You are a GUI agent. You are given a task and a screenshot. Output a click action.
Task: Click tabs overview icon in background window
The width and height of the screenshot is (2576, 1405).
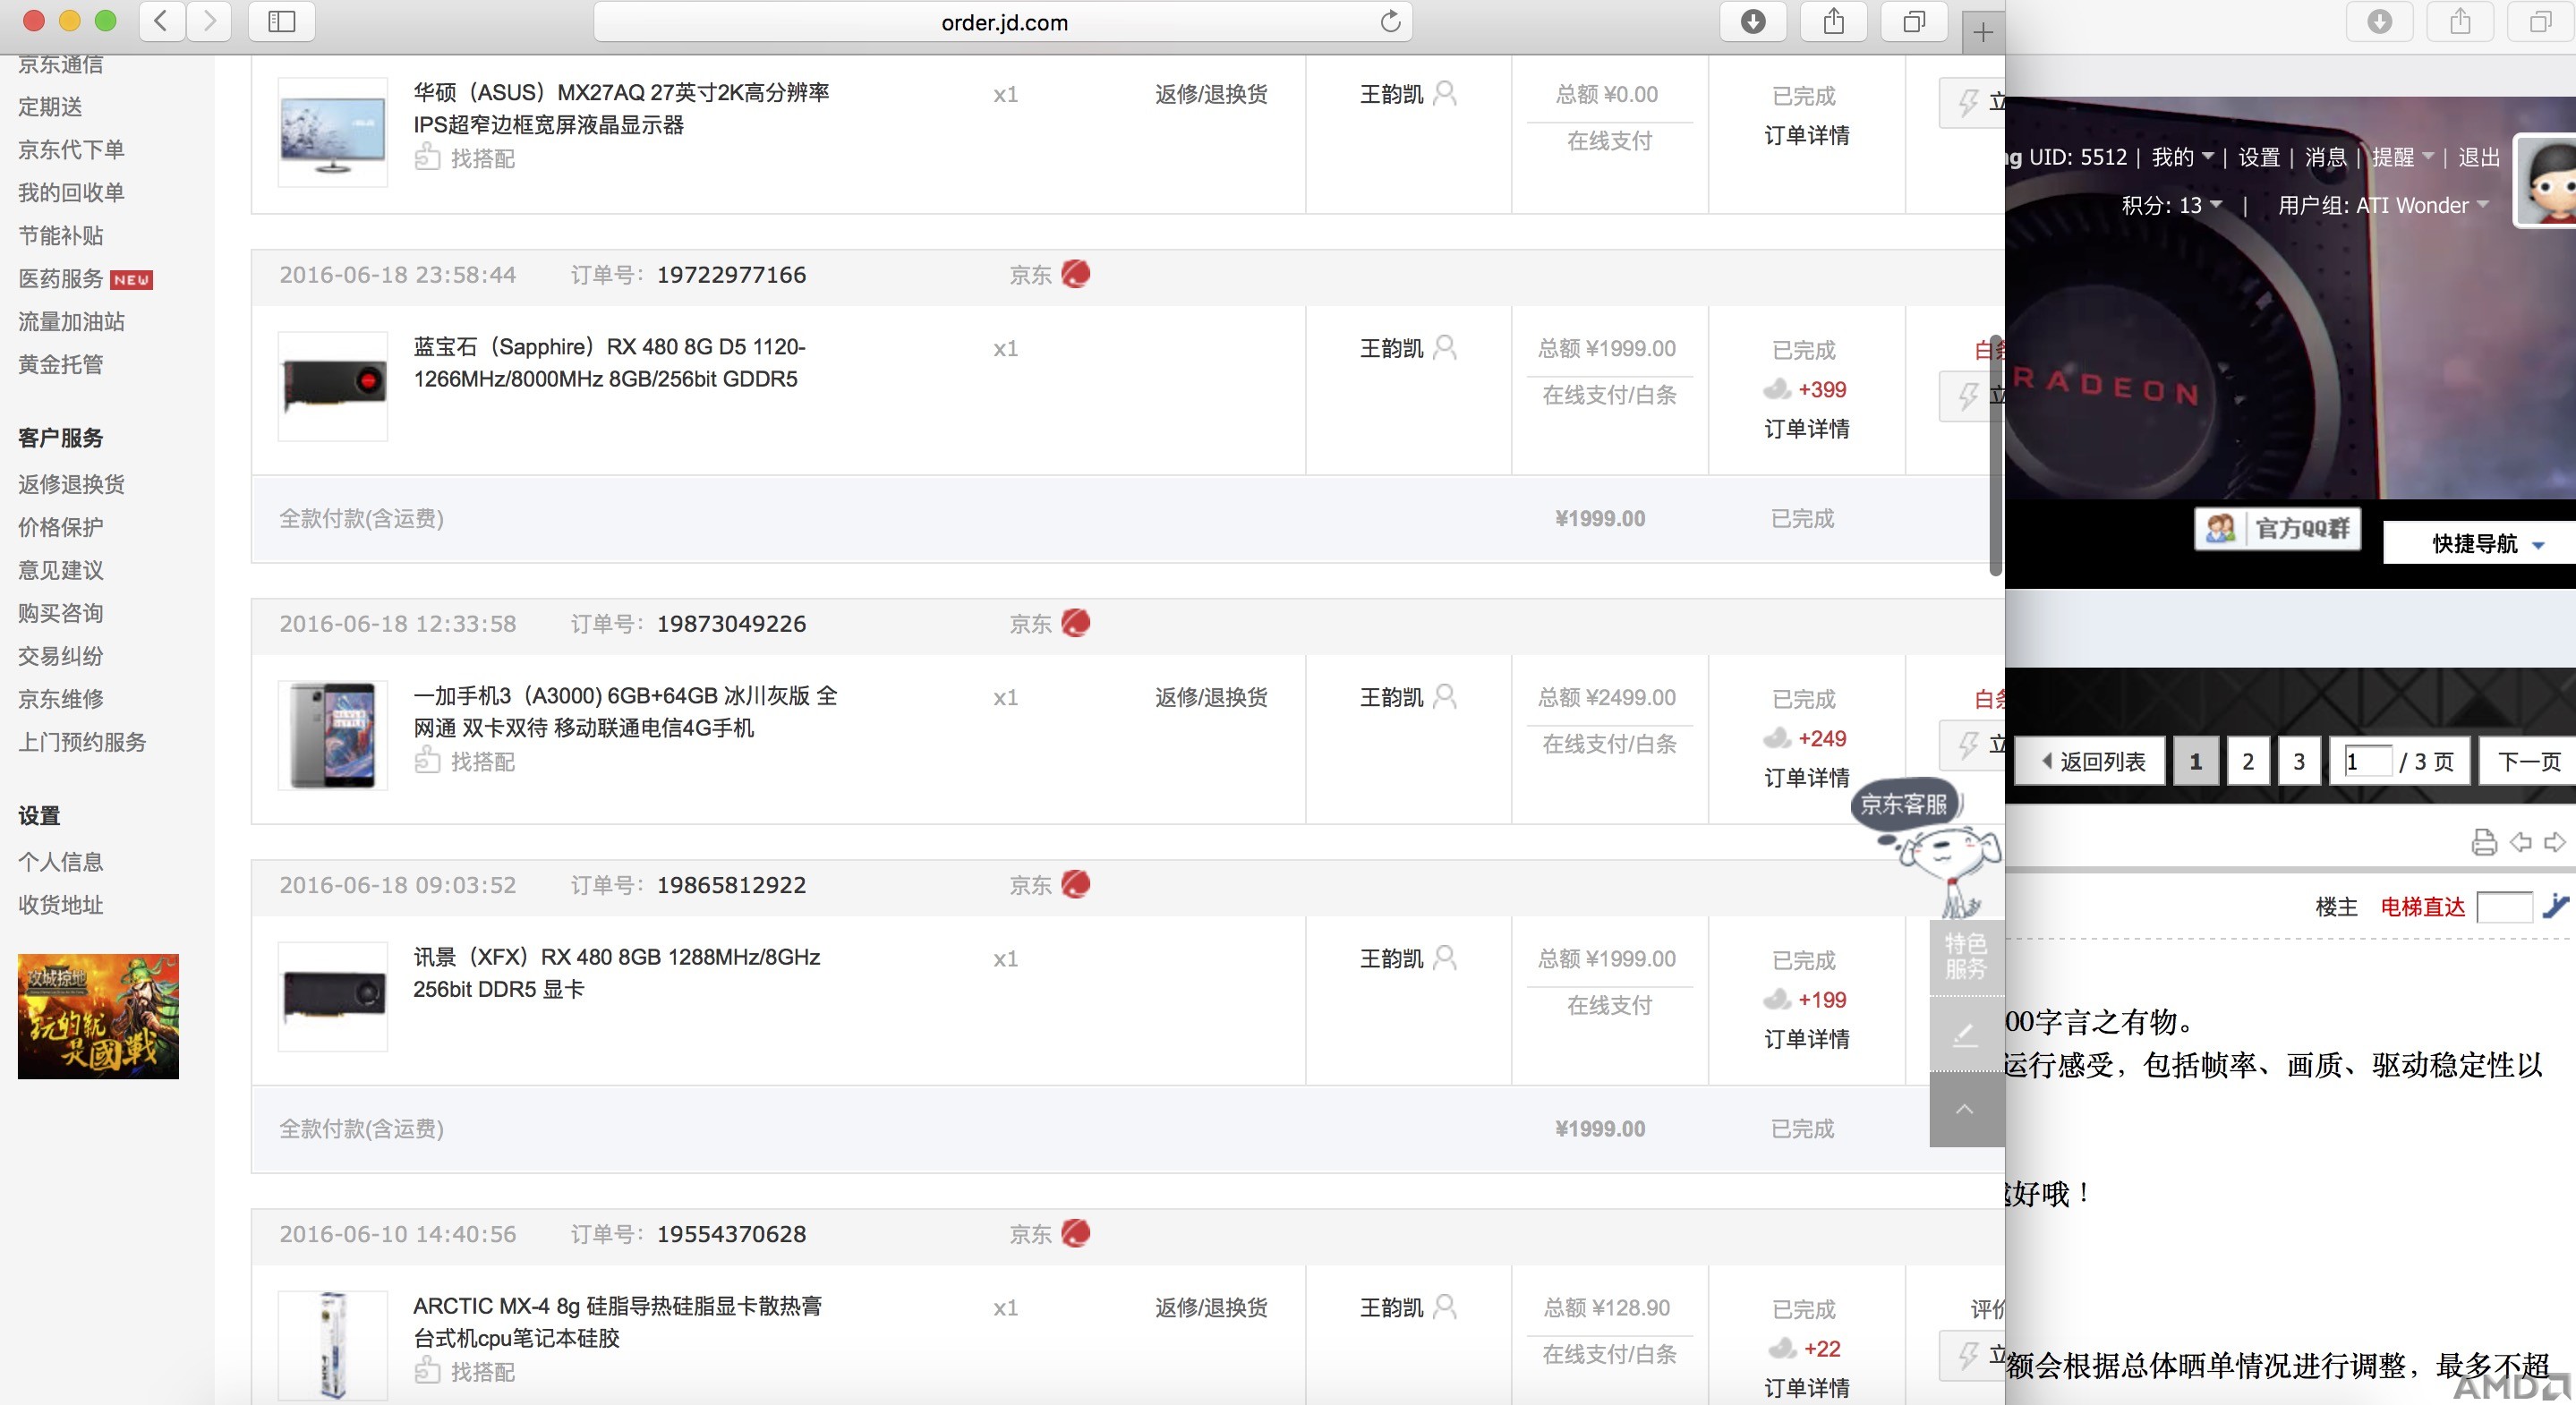[2541, 21]
